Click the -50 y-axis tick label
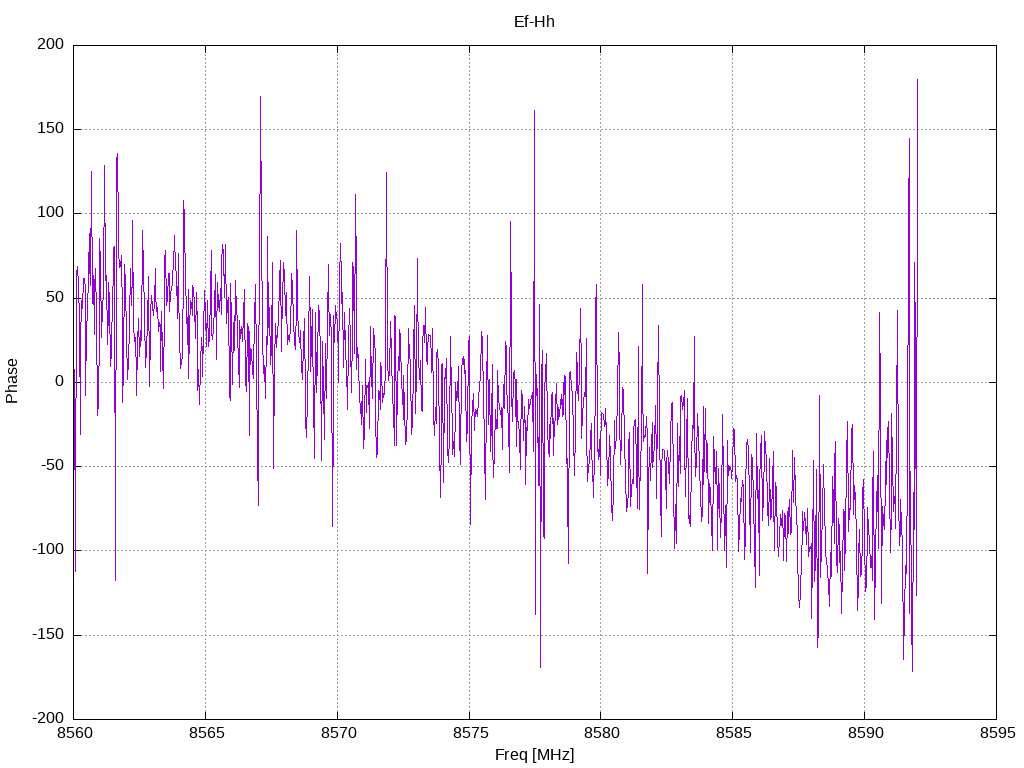 (x=52, y=466)
